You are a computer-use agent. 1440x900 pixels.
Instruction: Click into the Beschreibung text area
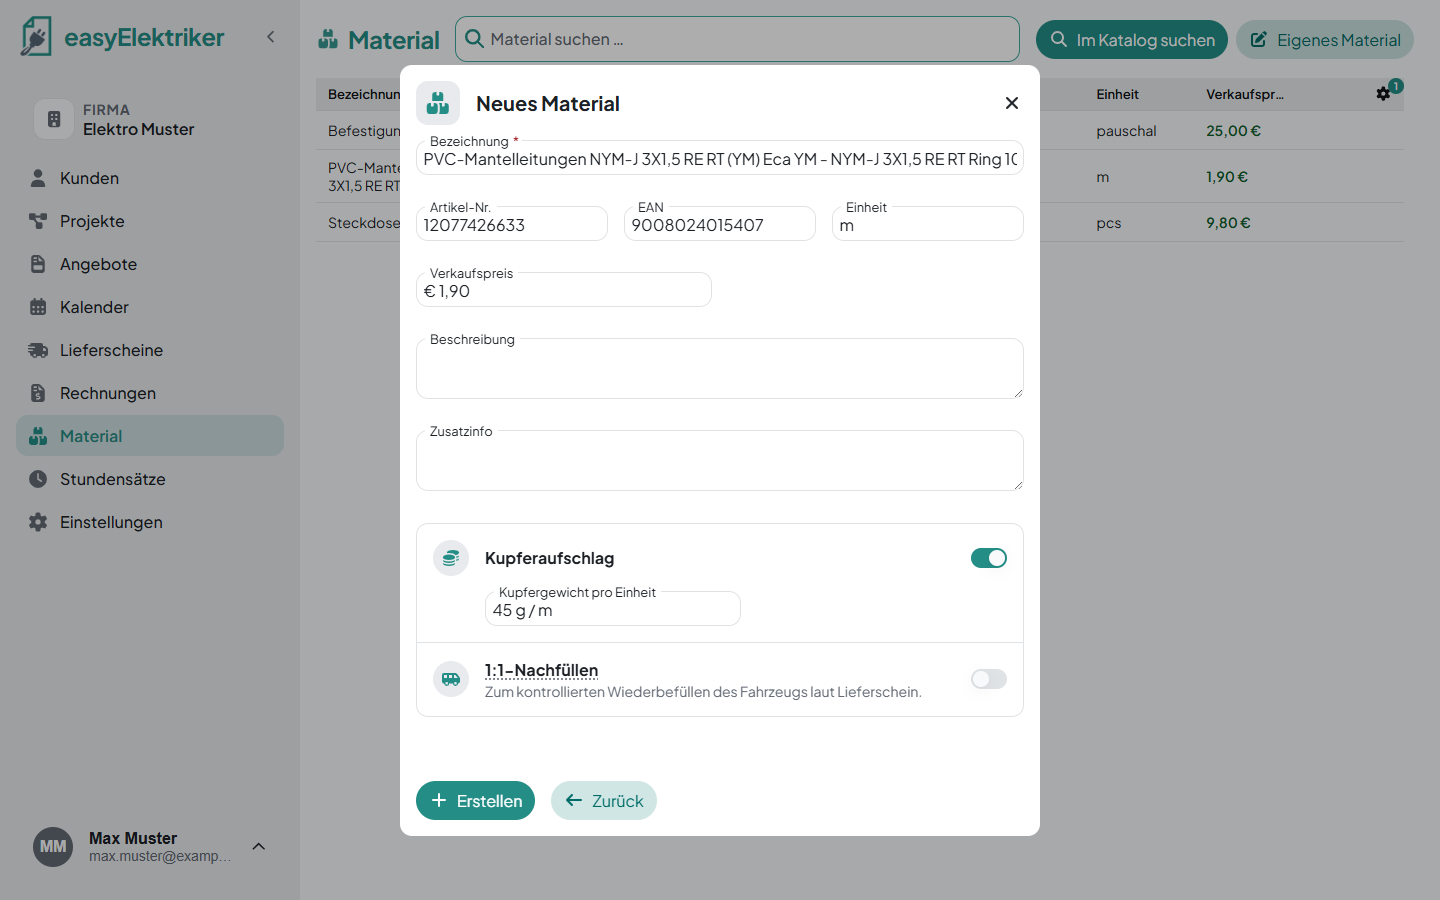720,369
